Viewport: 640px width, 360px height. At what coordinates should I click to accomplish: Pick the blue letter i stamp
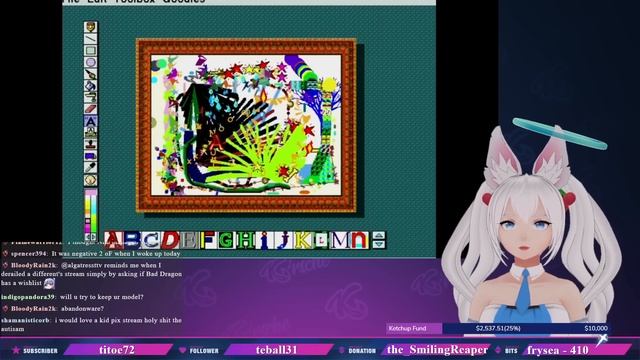click(264, 240)
